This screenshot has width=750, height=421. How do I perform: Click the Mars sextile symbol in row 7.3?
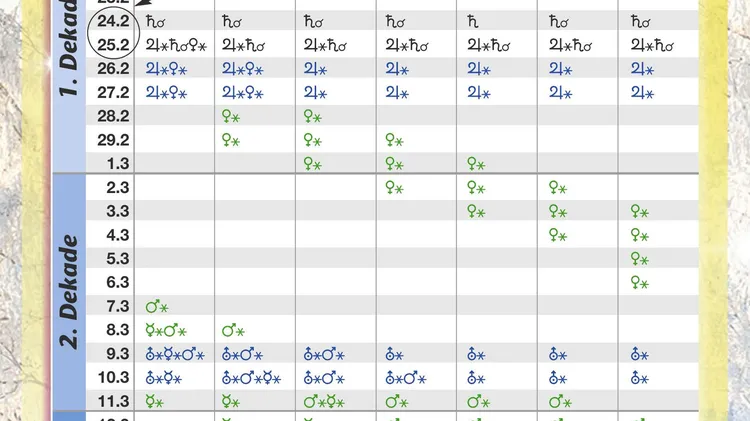click(x=157, y=307)
